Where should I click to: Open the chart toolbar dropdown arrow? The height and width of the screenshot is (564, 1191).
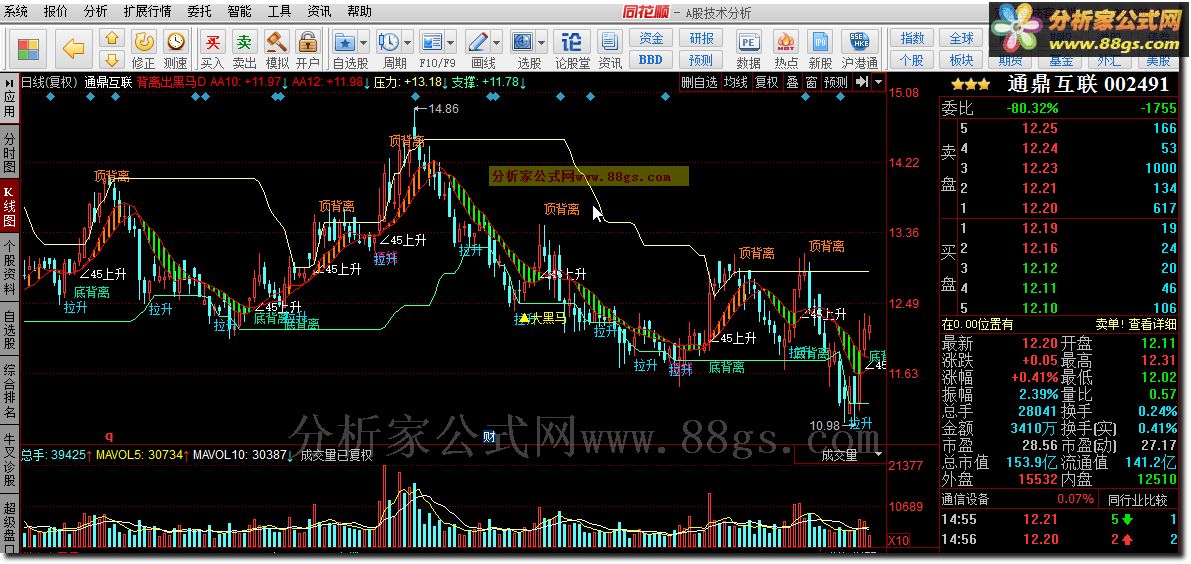point(879,82)
